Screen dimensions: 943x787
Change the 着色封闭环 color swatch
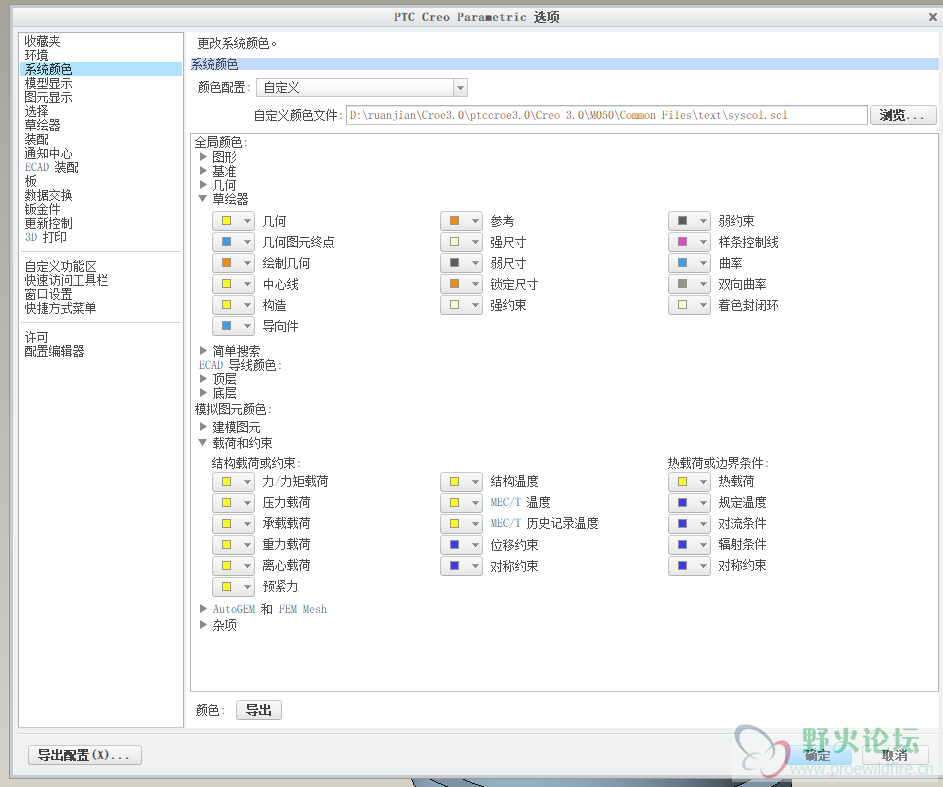coord(689,305)
